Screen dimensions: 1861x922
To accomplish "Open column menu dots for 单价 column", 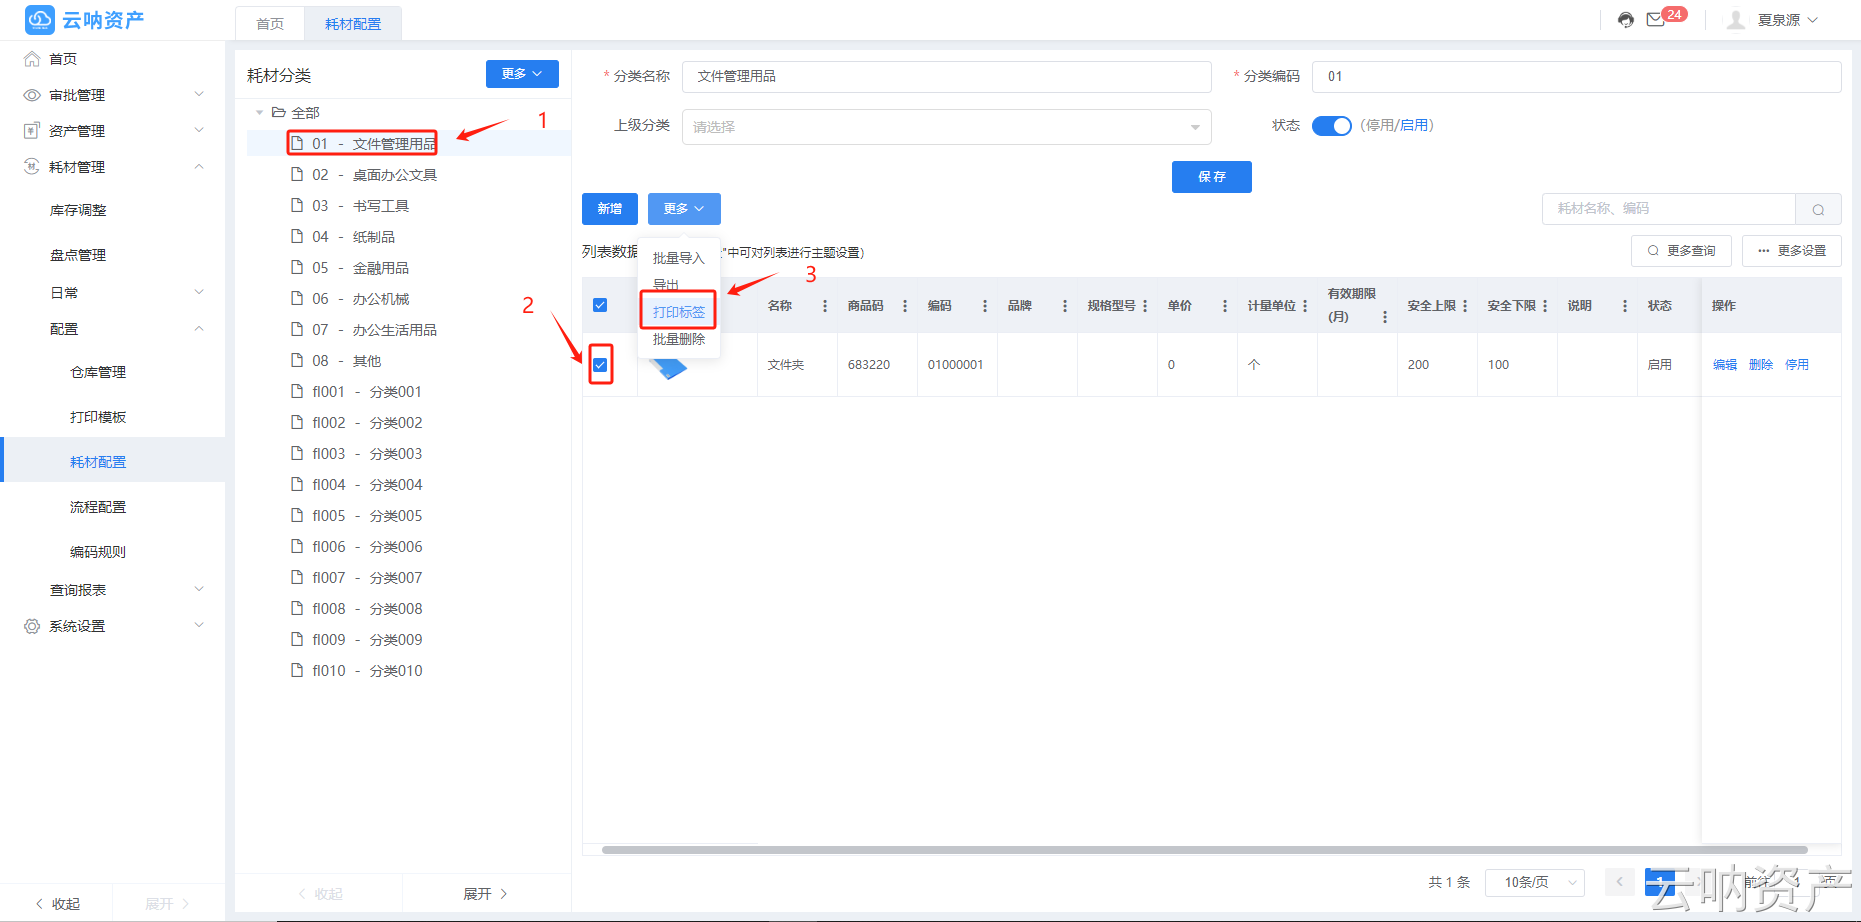I will click(x=1225, y=306).
